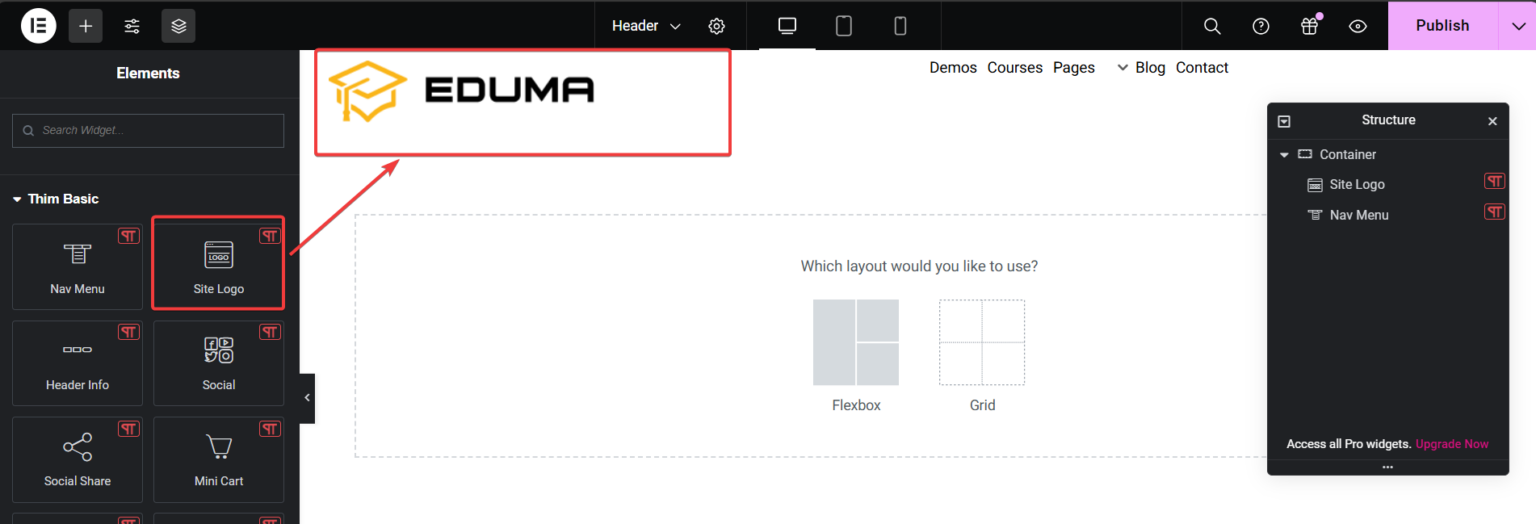
Task: Click the Add Element plus button
Action: [x=85, y=26]
